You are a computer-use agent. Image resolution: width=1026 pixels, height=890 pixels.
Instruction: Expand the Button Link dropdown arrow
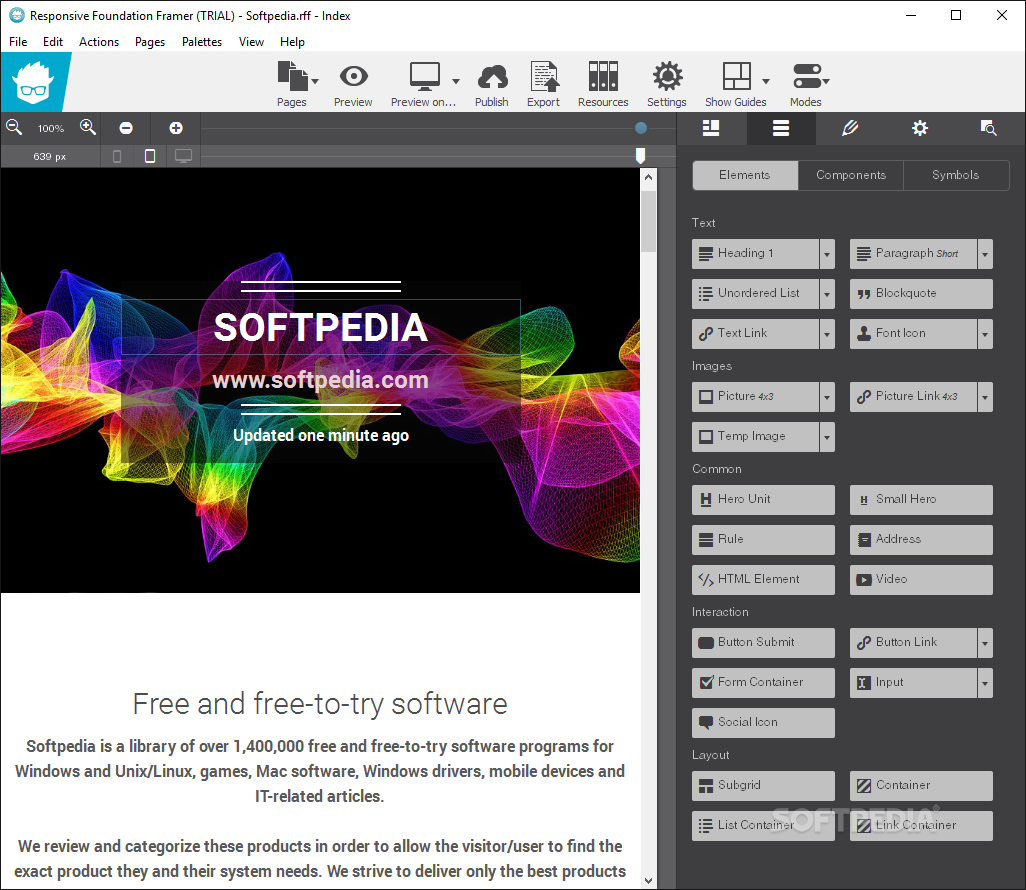click(x=985, y=643)
